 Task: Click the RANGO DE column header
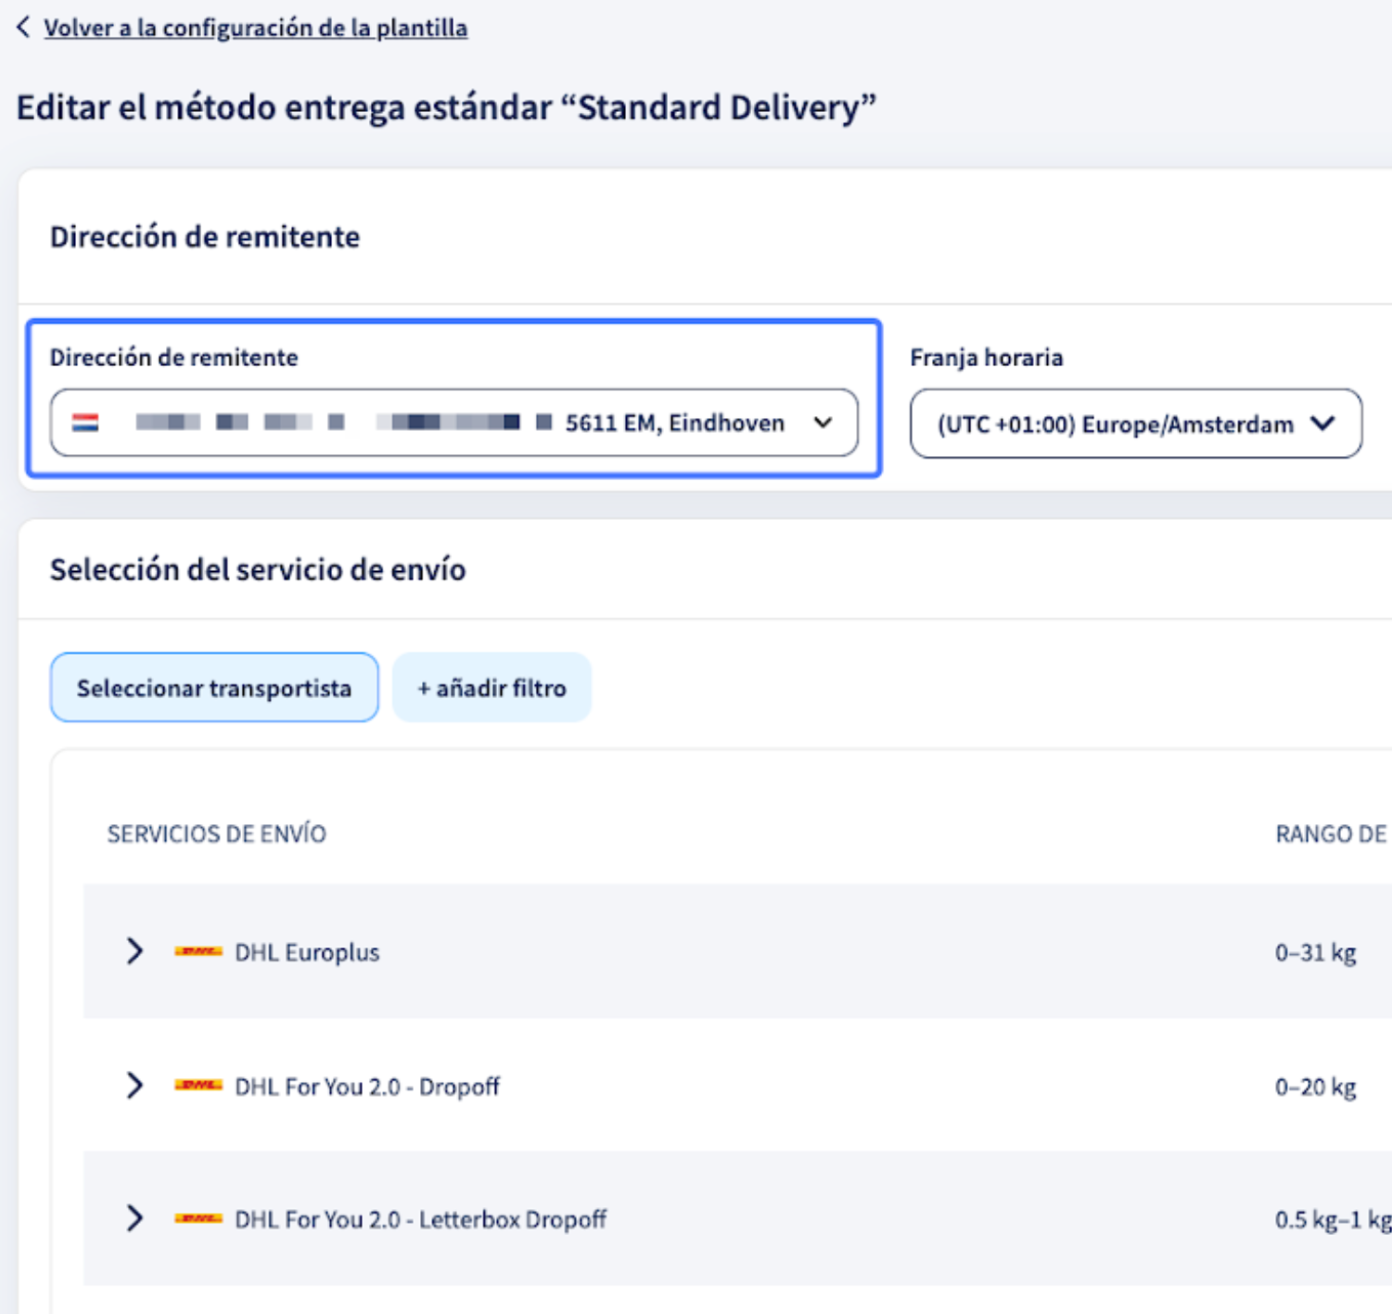1331,834
